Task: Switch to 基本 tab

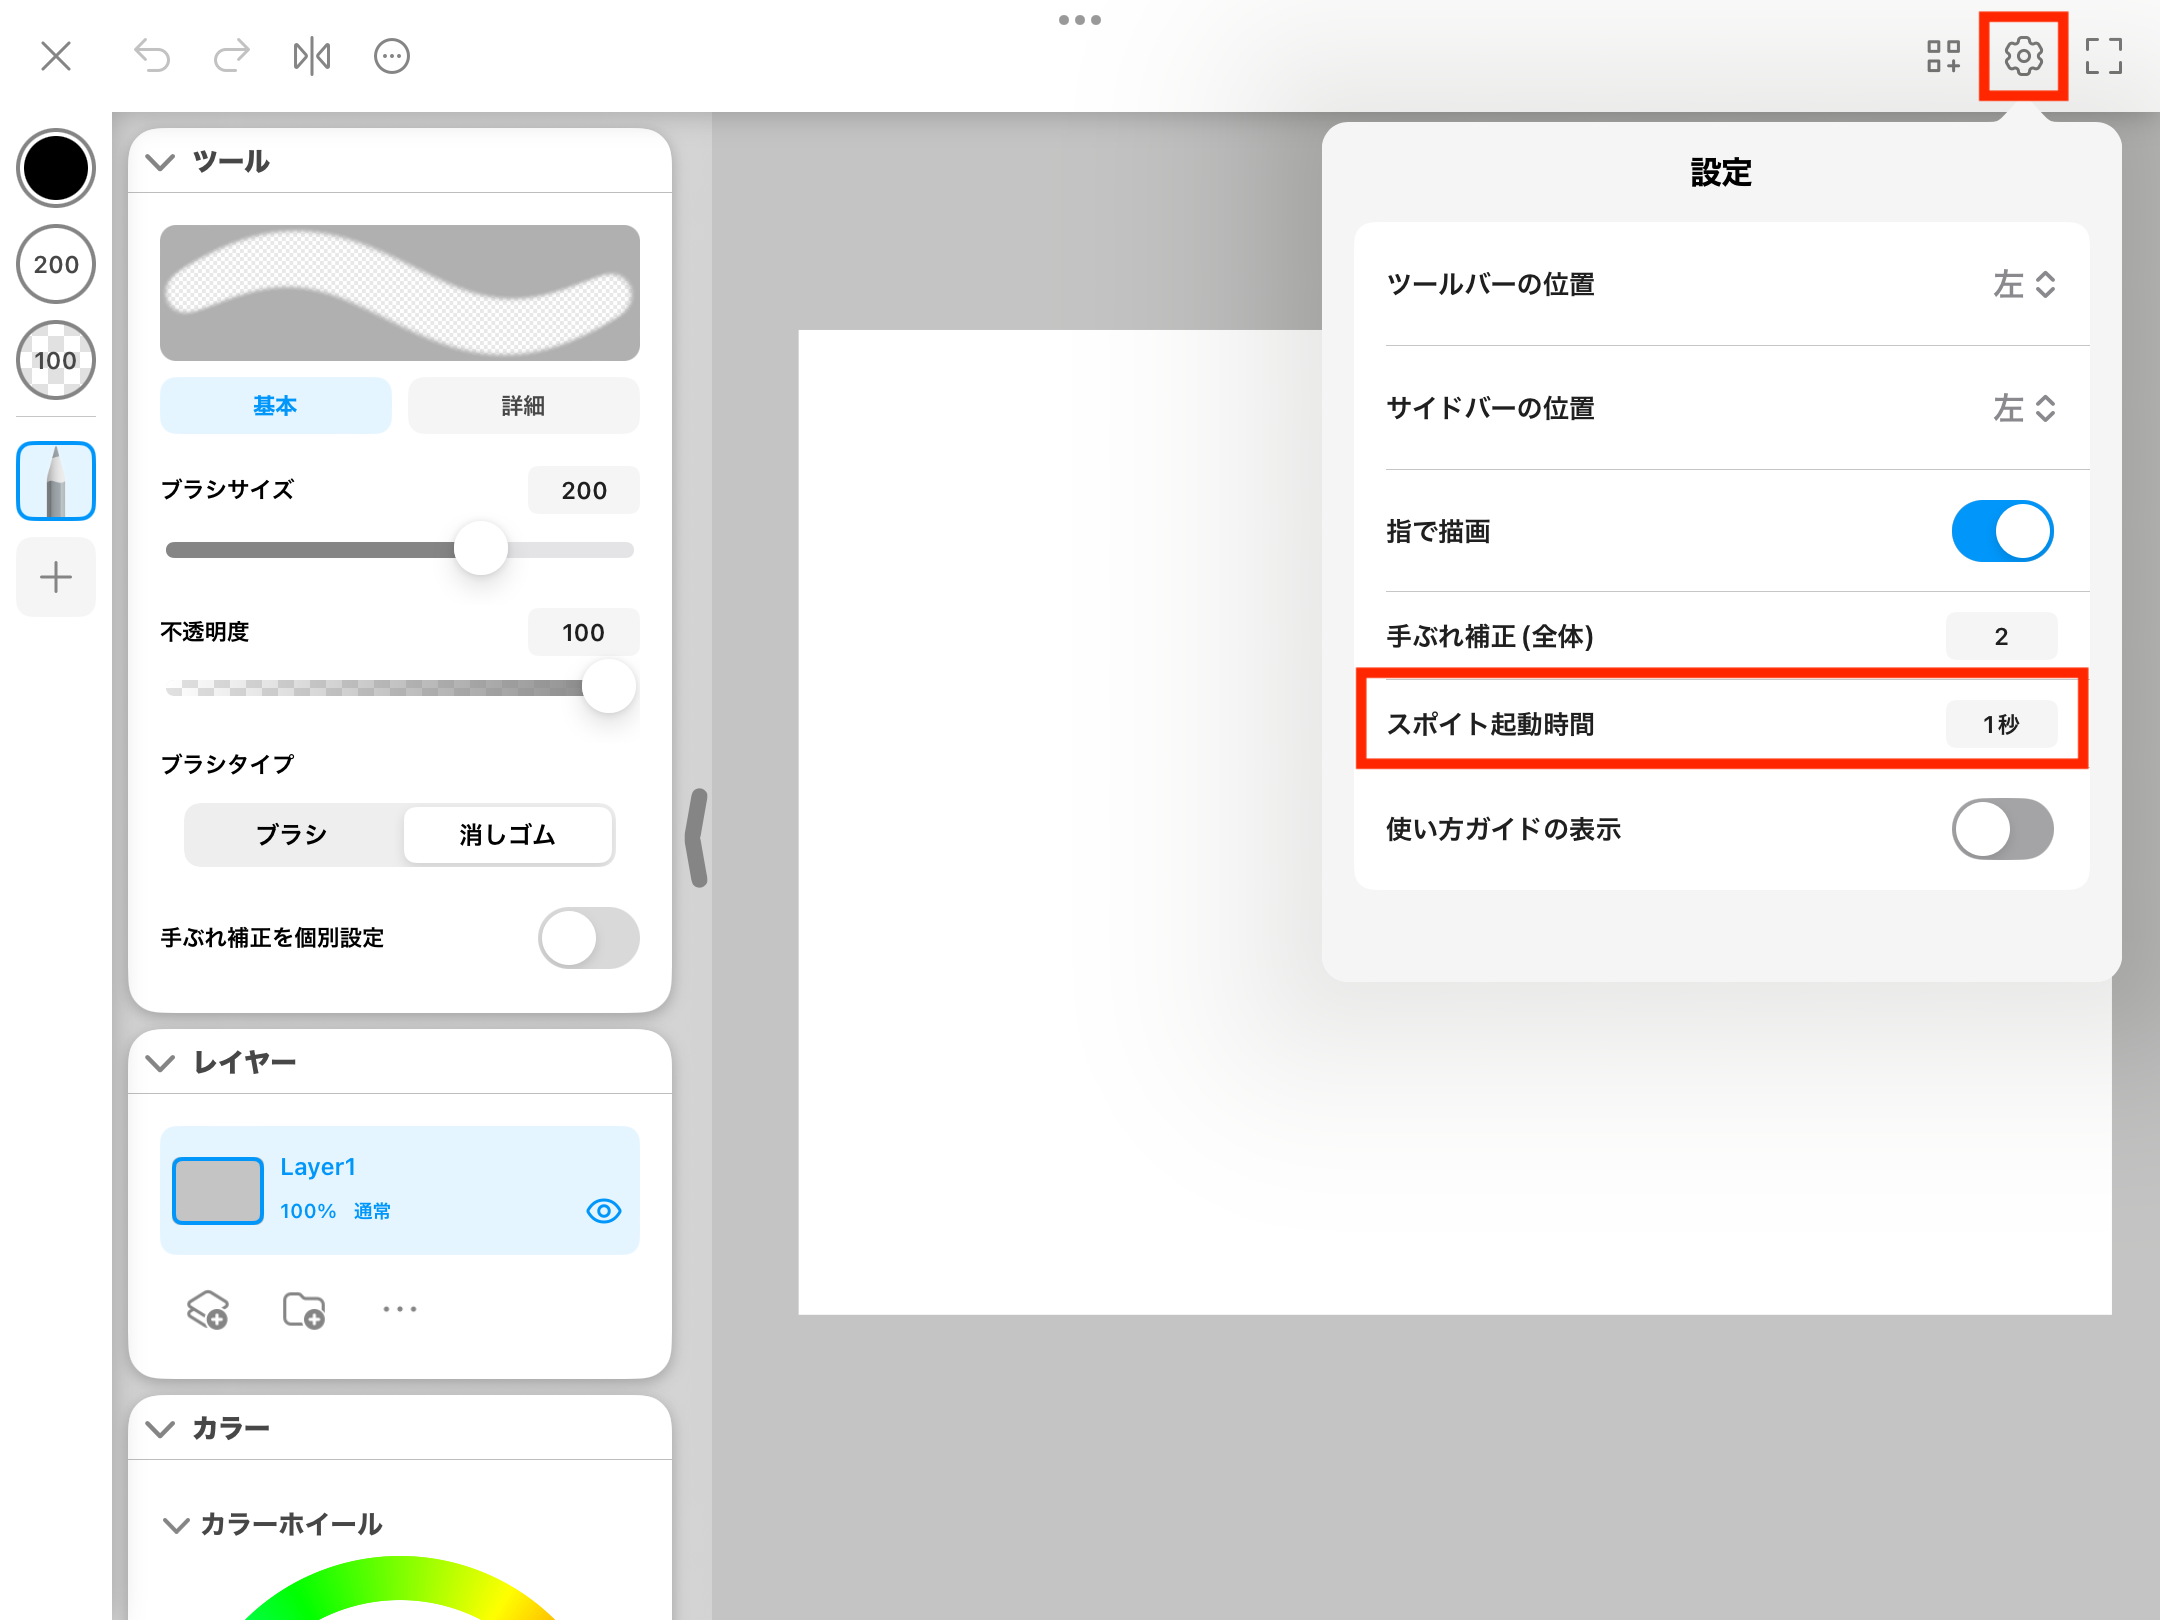Action: pos(275,406)
